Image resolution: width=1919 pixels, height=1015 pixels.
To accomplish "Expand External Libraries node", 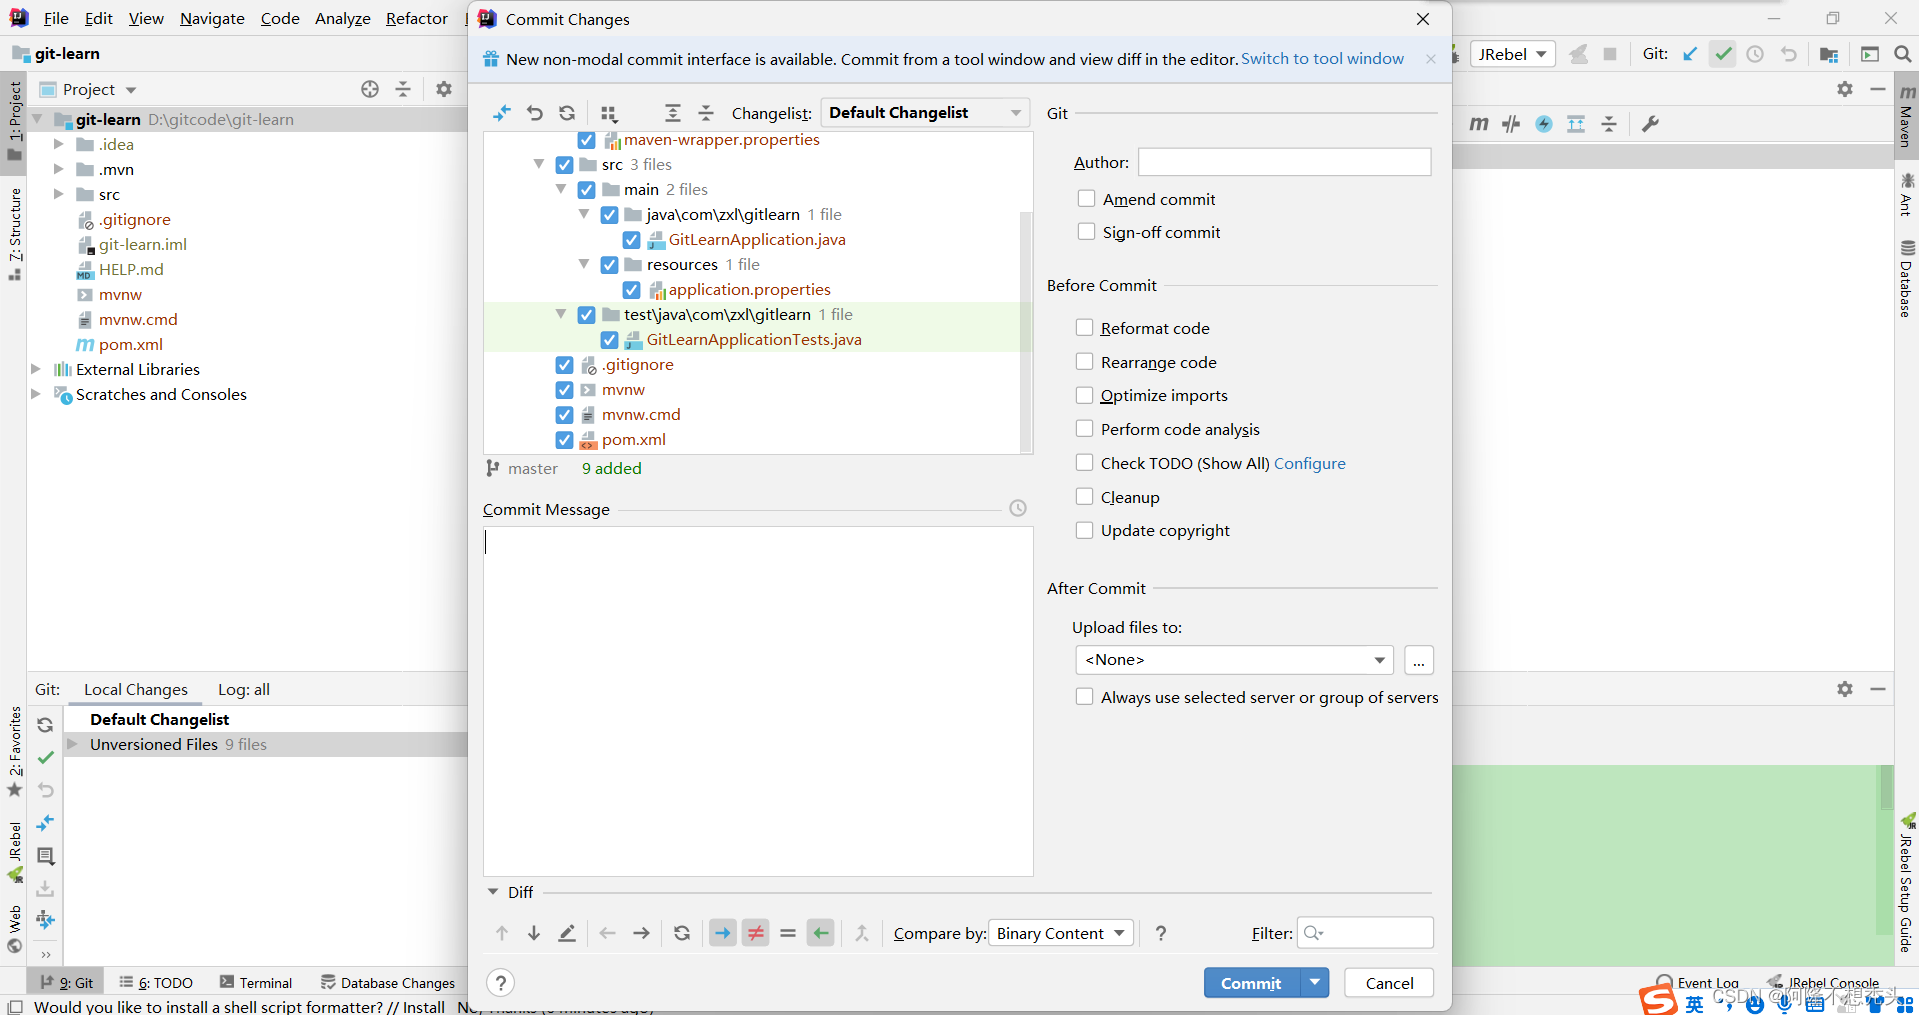I will point(36,369).
